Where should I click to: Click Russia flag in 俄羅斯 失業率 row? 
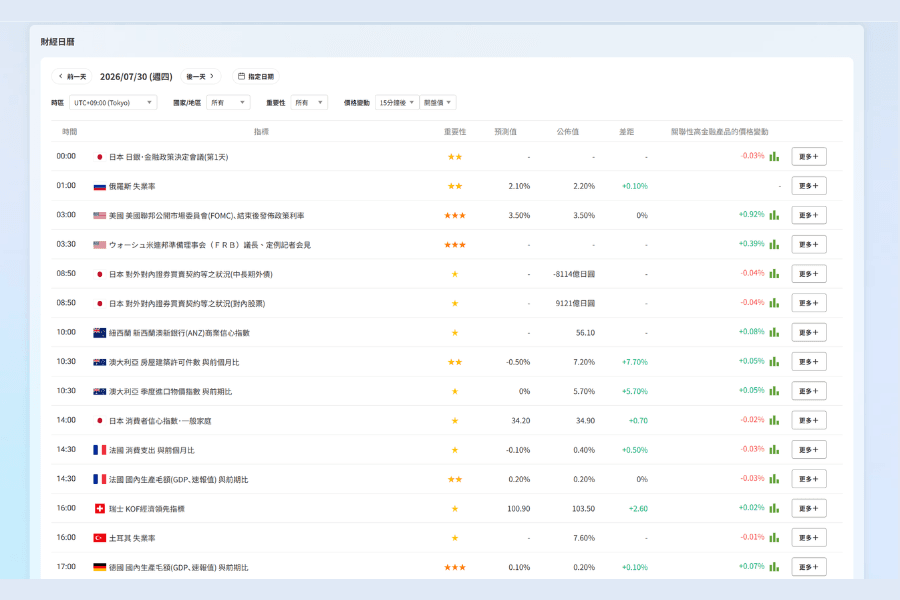(x=99, y=187)
